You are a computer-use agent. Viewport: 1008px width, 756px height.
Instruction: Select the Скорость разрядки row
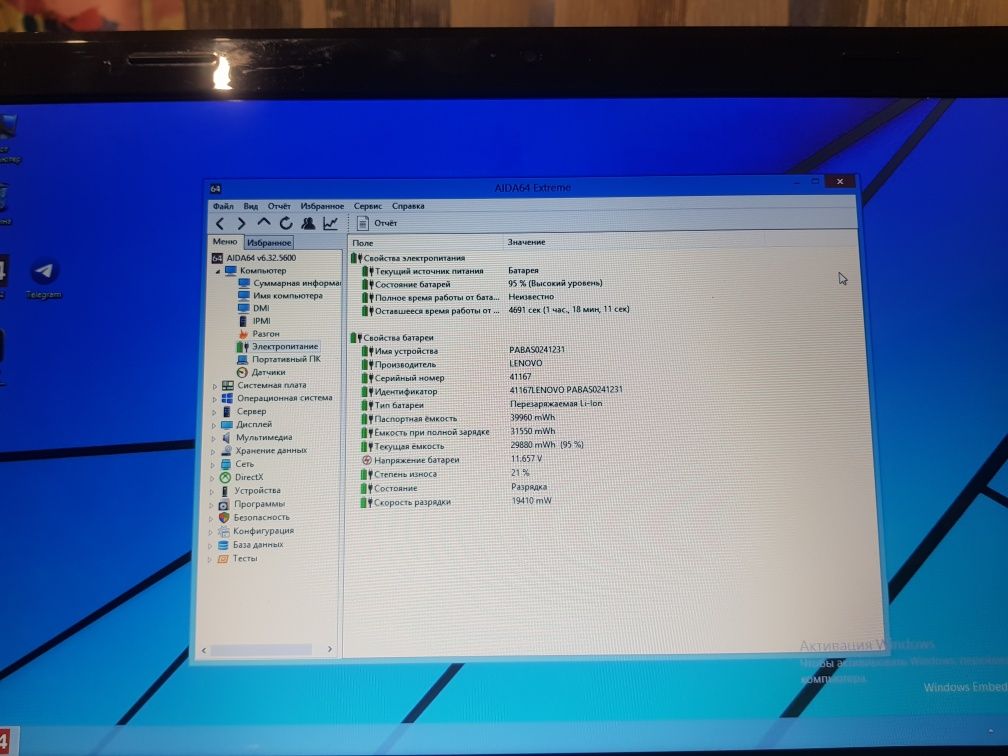(456, 501)
